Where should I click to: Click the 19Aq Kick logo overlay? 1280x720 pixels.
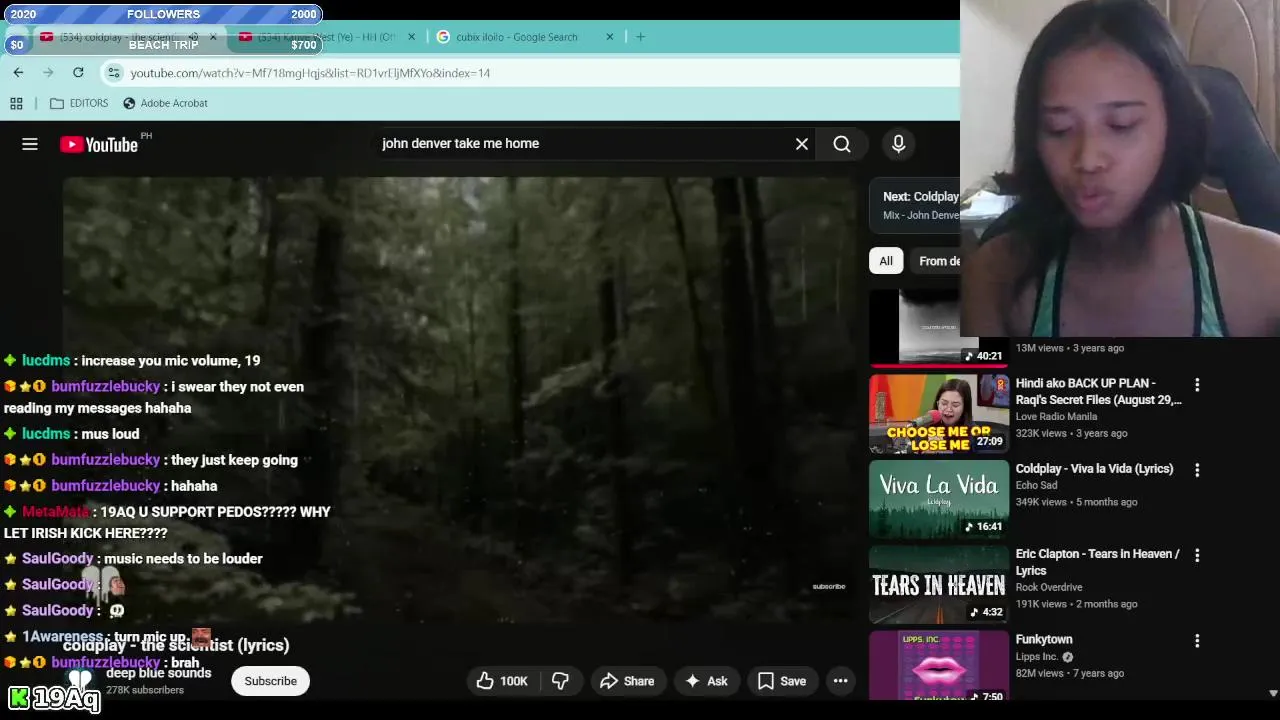[54, 697]
